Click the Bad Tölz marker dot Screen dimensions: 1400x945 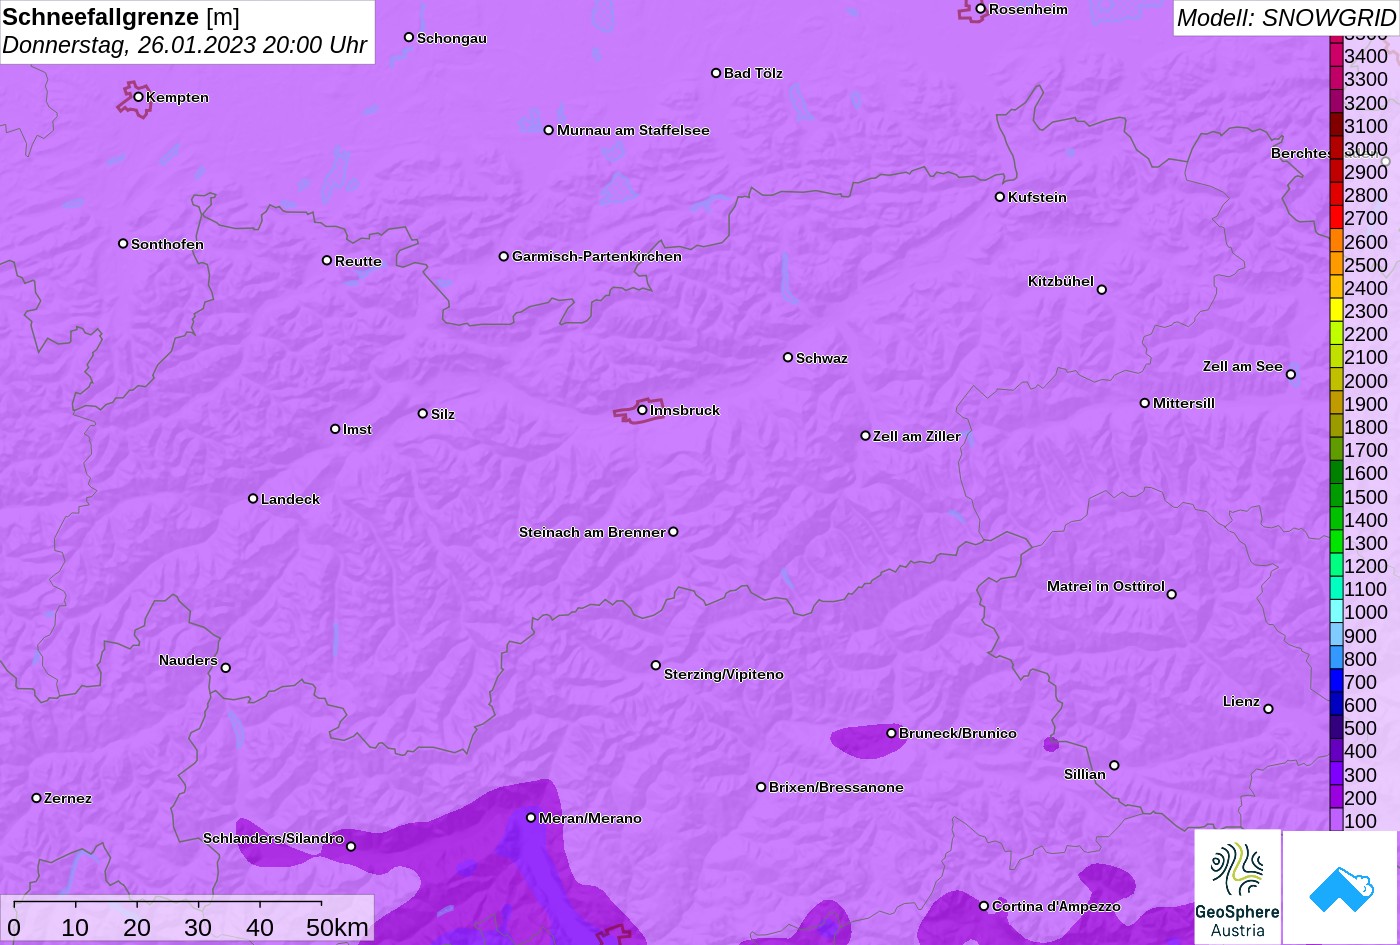click(716, 73)
